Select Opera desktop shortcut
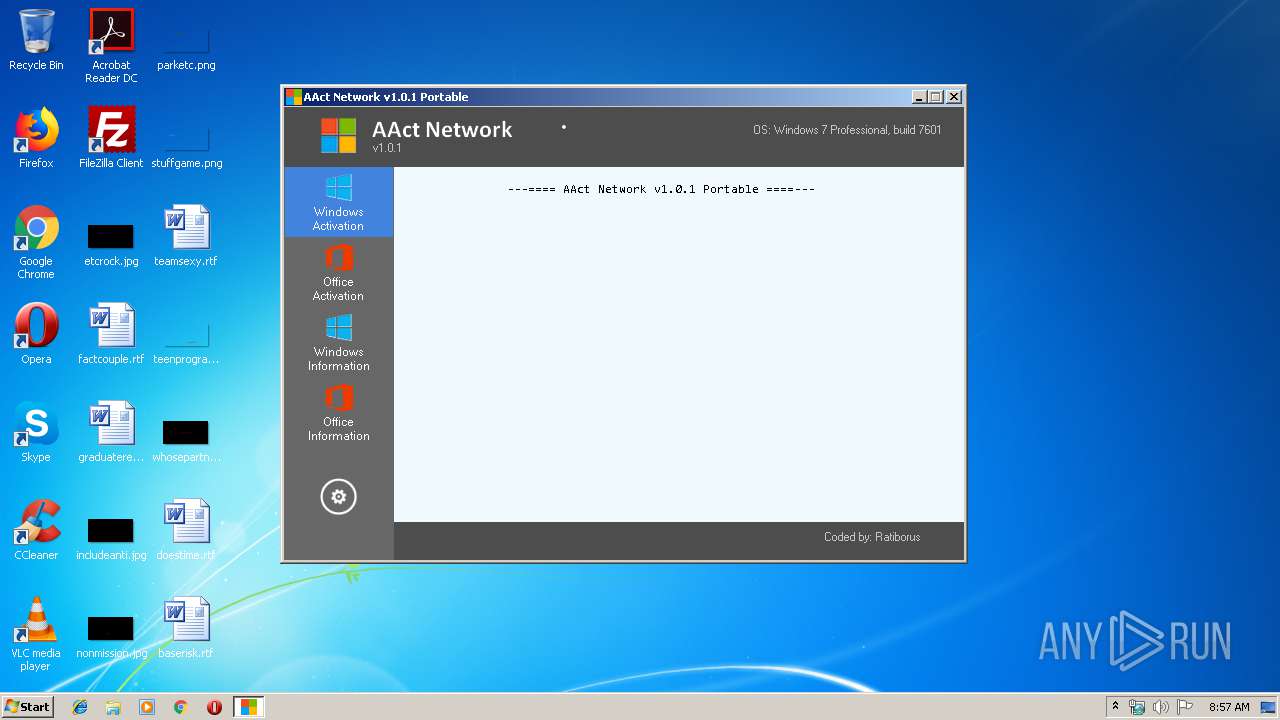 36,334
